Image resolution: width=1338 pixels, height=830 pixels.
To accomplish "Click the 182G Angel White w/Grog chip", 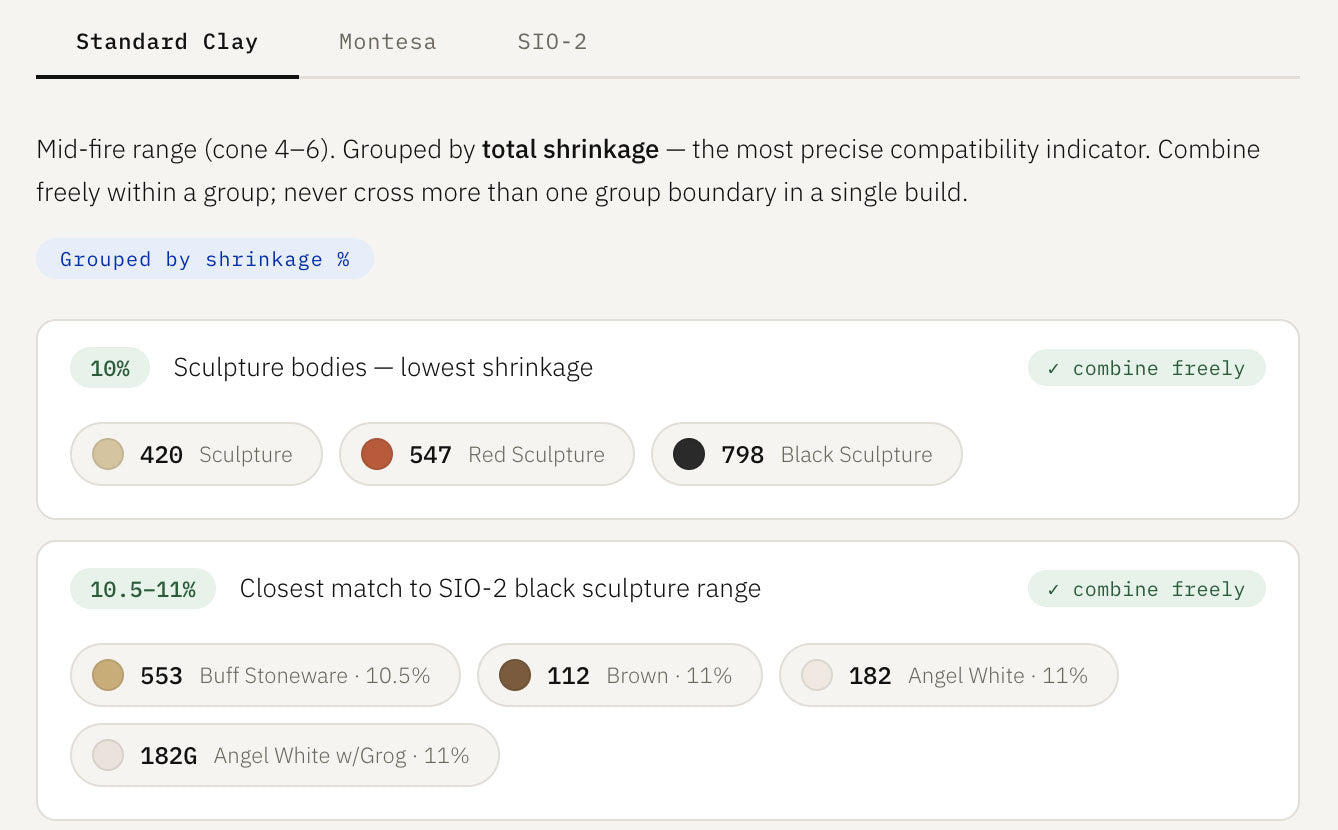I will (x=284, y=755).
